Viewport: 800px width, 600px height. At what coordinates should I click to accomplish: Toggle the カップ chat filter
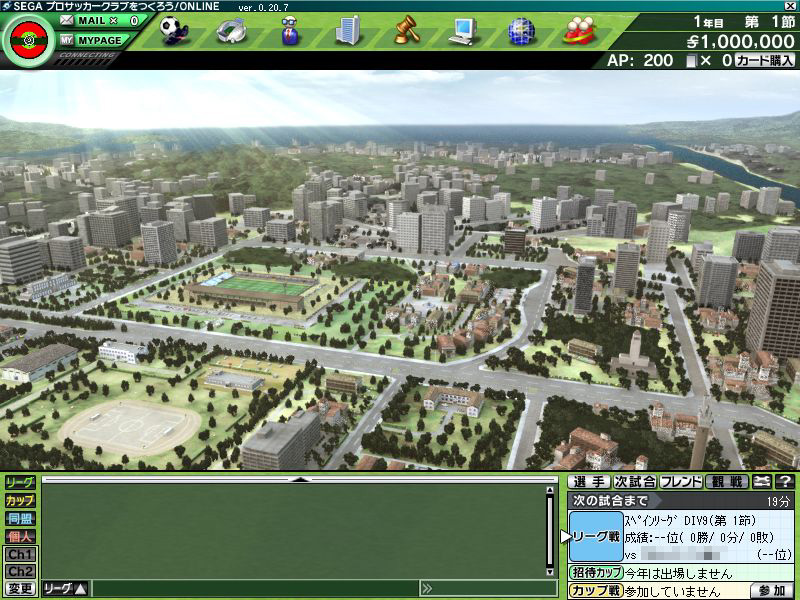click(20, 500)
